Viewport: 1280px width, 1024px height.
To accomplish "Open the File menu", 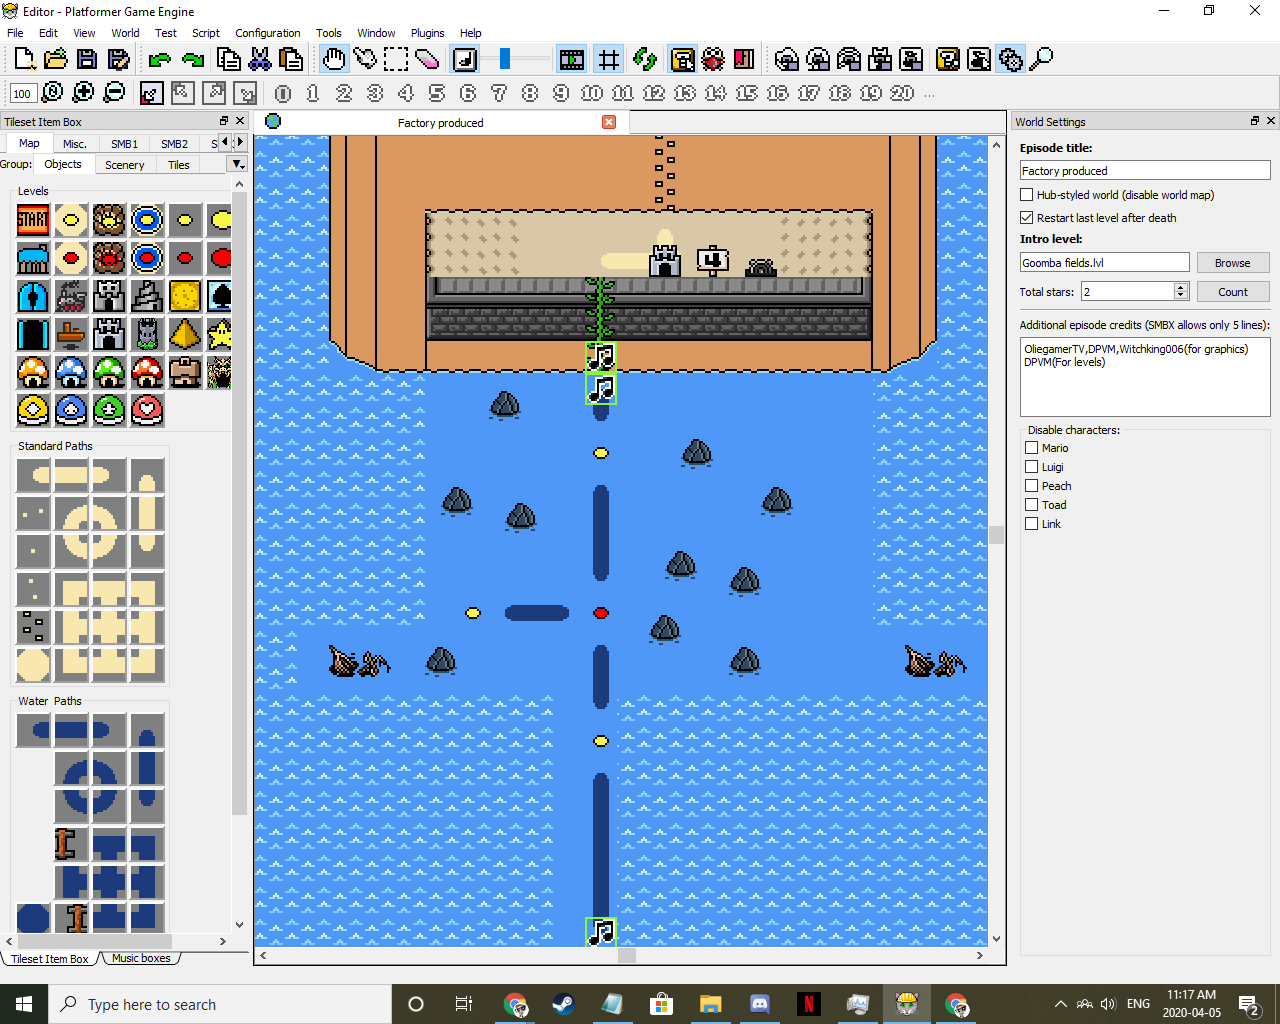I will pyautogui.click(x=15, y=33).
